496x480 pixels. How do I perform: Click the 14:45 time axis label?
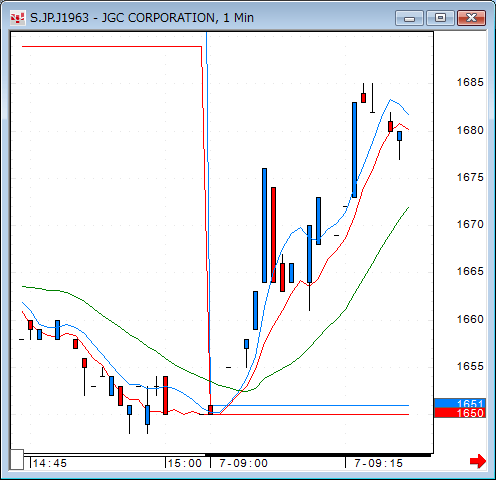(x=49, y=463)
